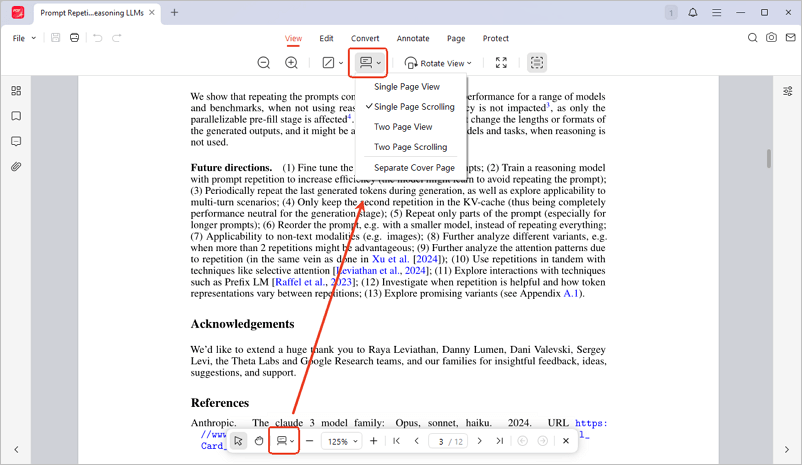The width and height of the screenshot is (802, 465).
Task: Click the email envelope icon
Action: 791,38
